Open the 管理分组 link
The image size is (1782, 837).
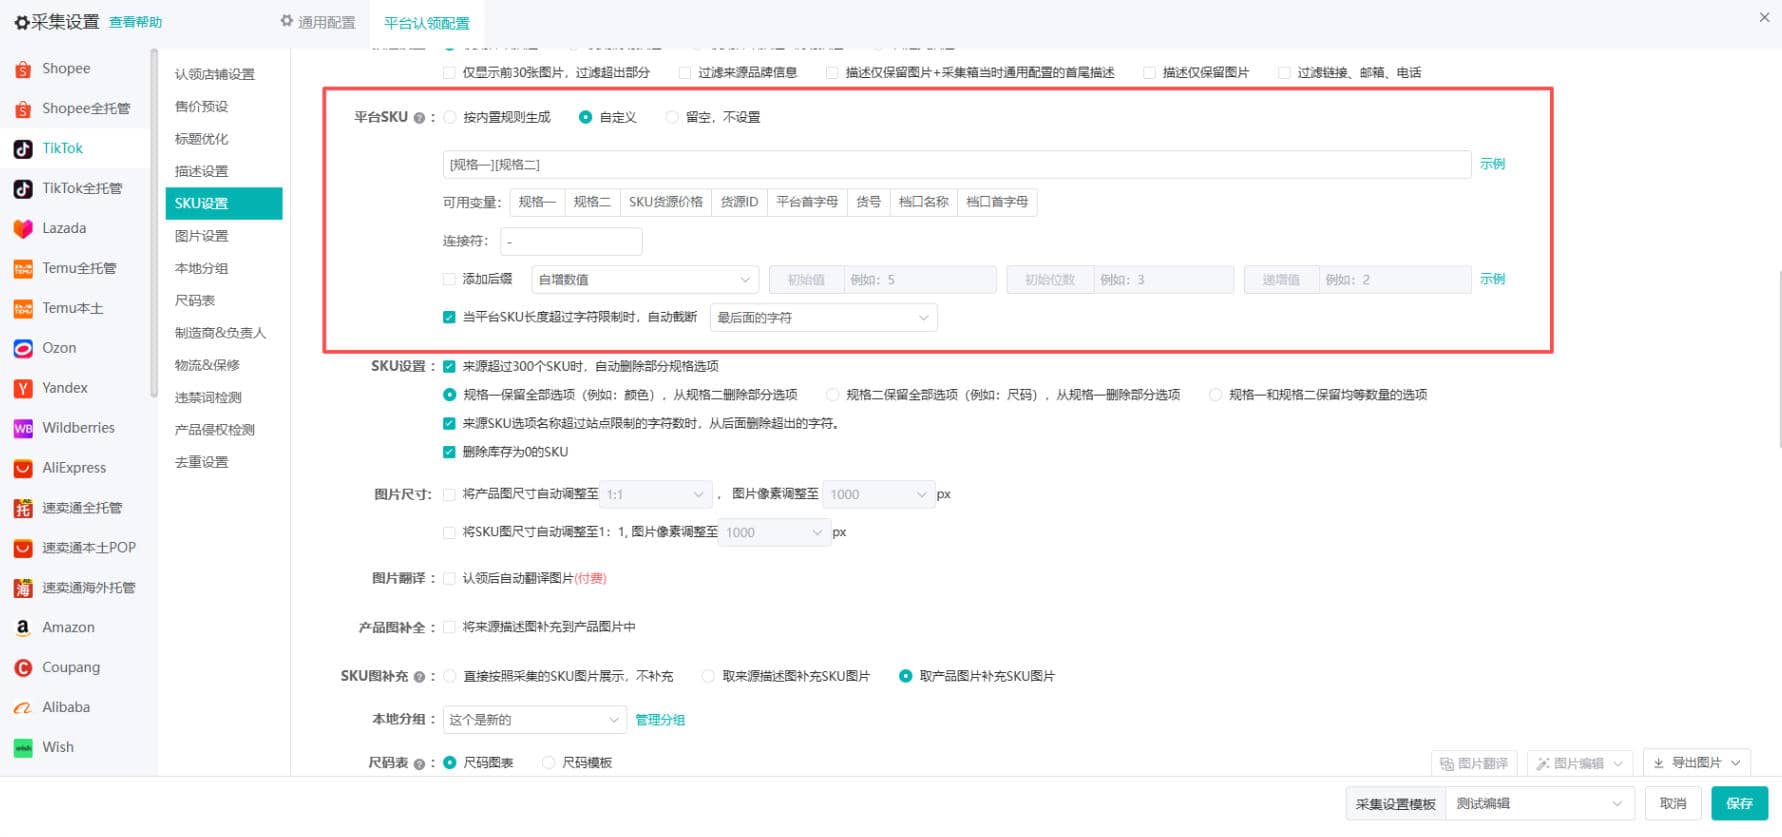(660, 720)
